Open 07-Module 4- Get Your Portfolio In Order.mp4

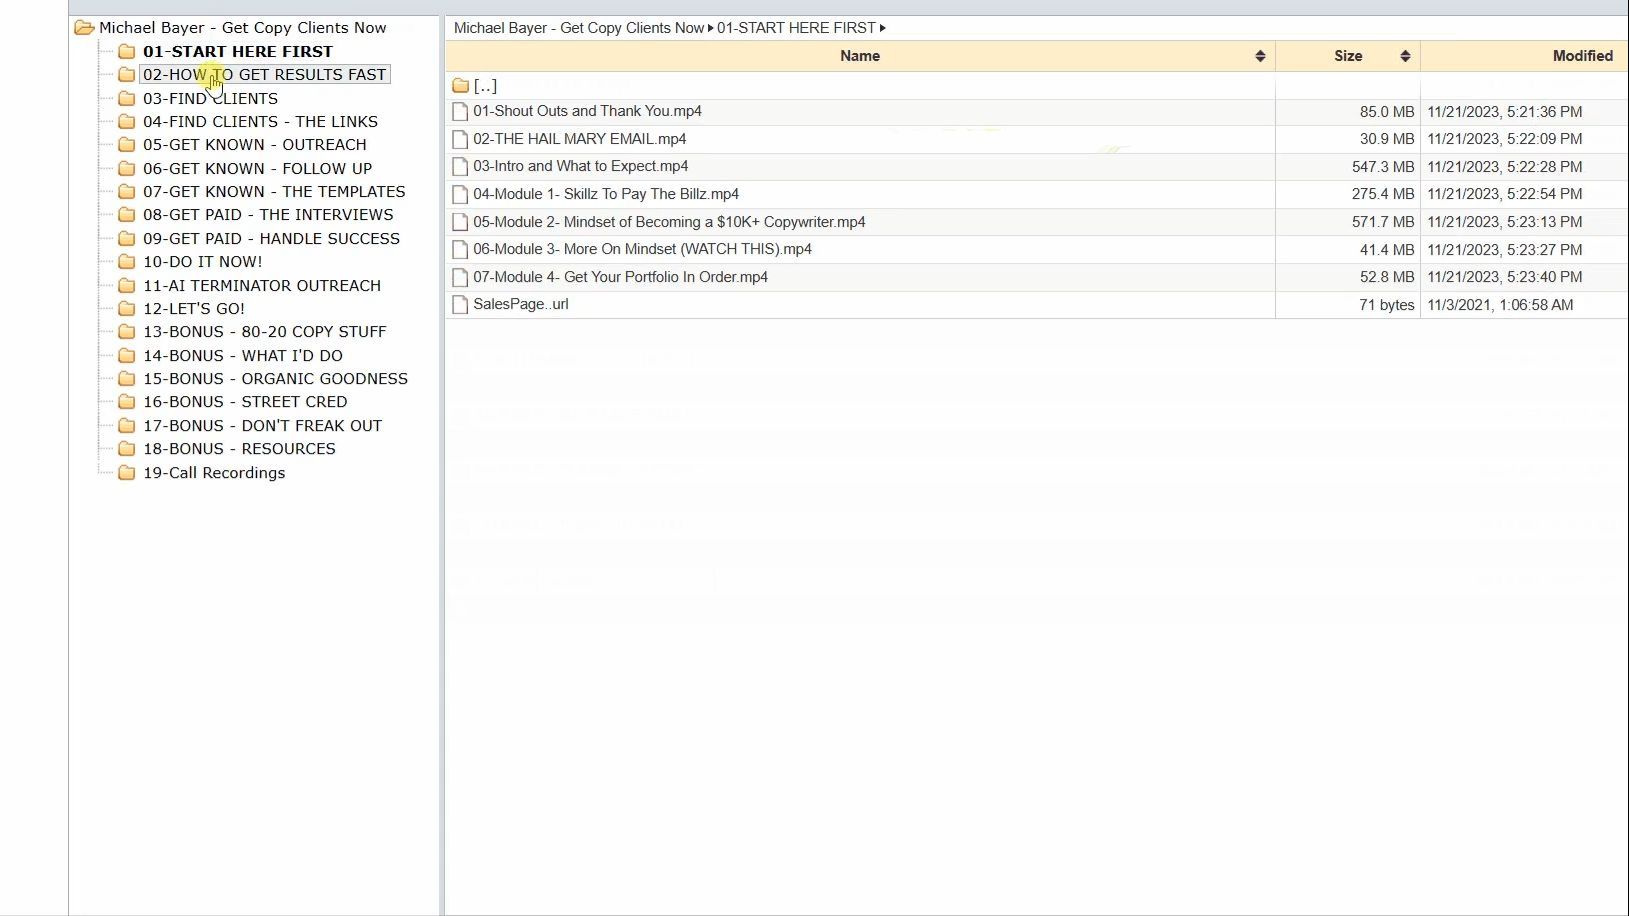pos(620,277)
